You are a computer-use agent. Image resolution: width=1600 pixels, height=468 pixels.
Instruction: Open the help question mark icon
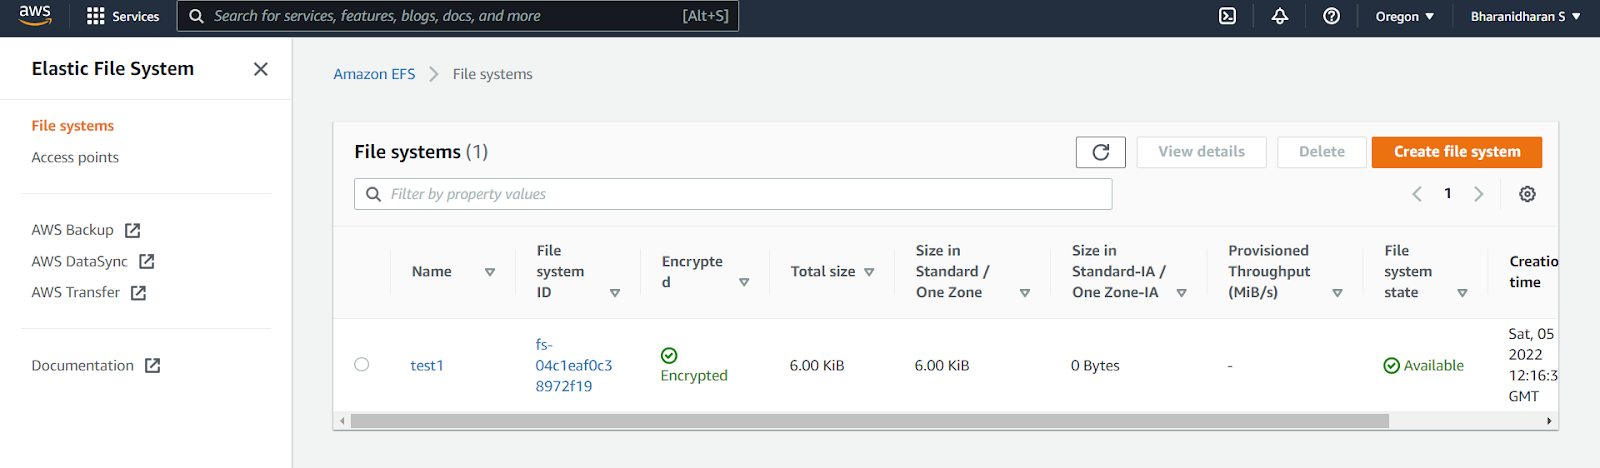pyautogui.click(x=1331, y=16)
